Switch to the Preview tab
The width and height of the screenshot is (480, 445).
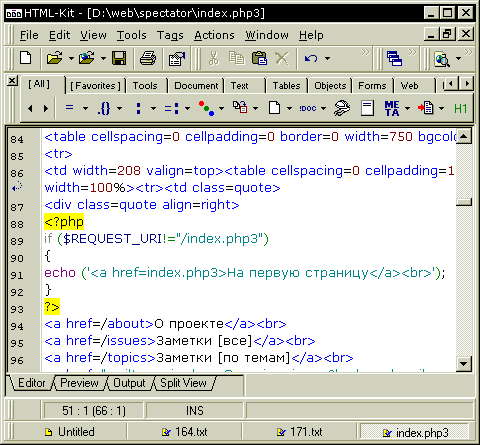79,383
